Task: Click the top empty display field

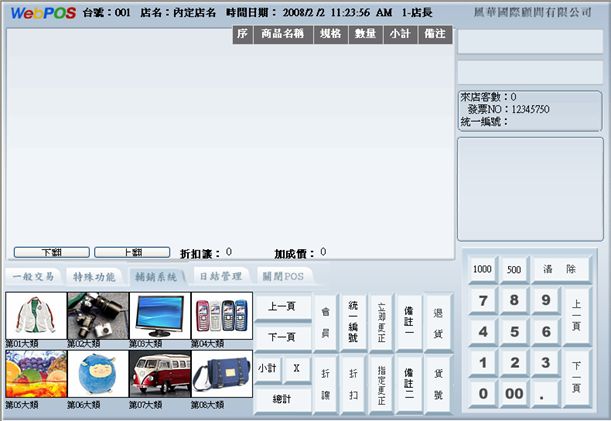Action: coord(530,41)
